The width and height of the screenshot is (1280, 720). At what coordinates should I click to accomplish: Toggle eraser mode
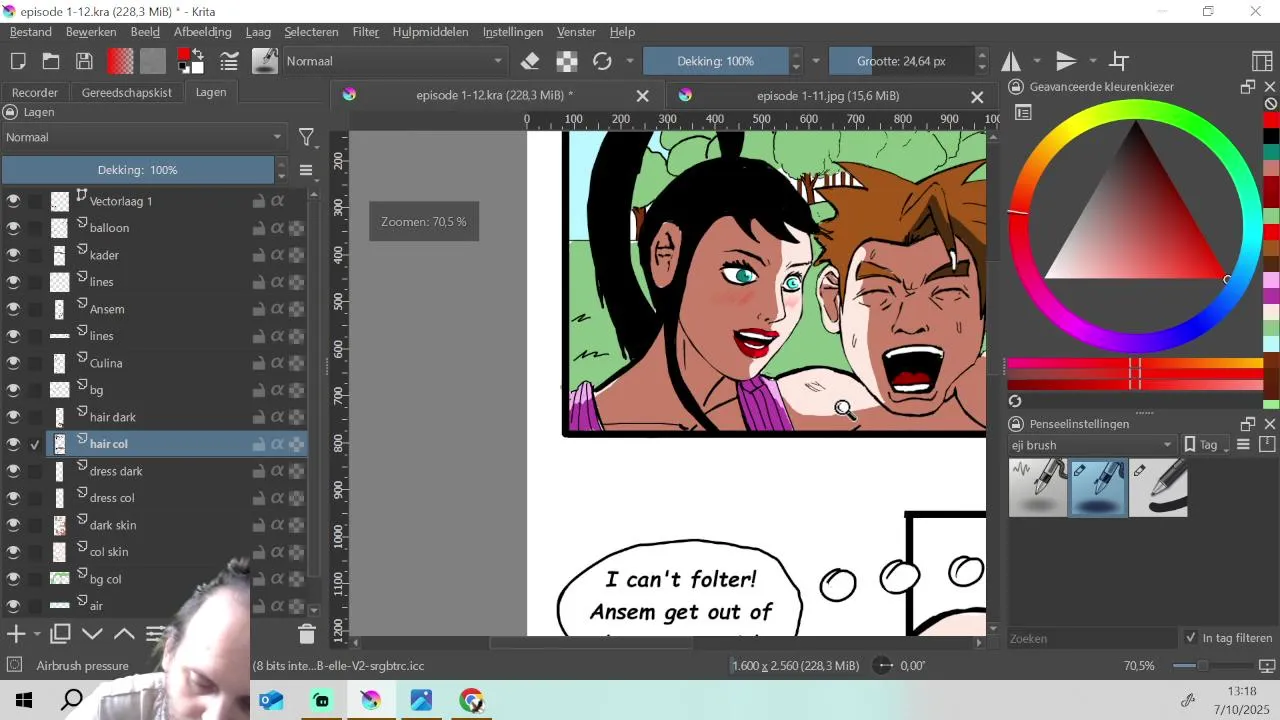(x=530, y=61)
